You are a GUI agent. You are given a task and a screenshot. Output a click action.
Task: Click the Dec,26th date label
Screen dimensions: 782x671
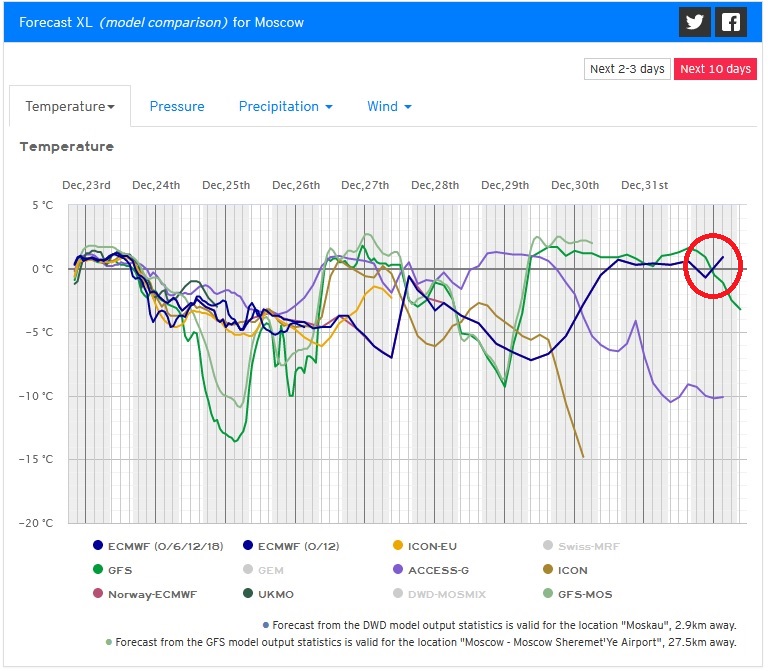pyautogui.click(x=296, y=185)
